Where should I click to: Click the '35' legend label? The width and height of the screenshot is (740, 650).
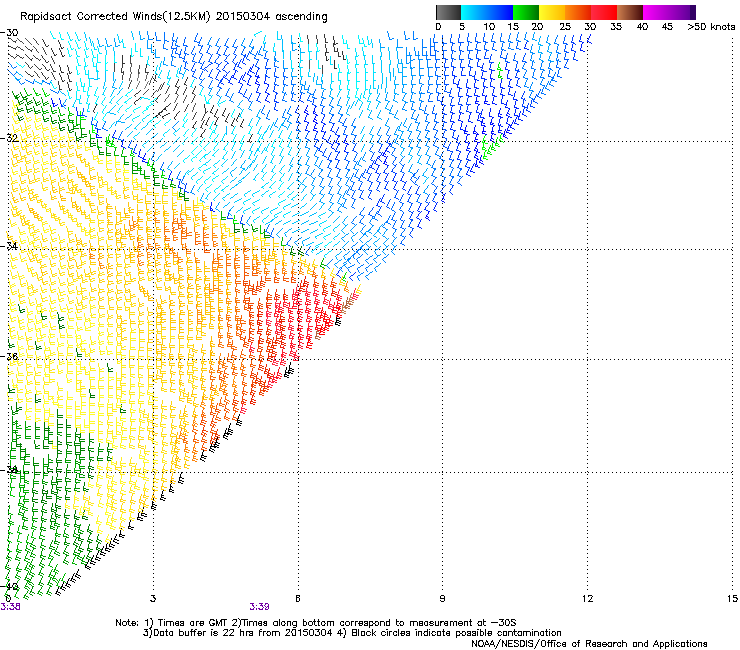coord(616,27)
